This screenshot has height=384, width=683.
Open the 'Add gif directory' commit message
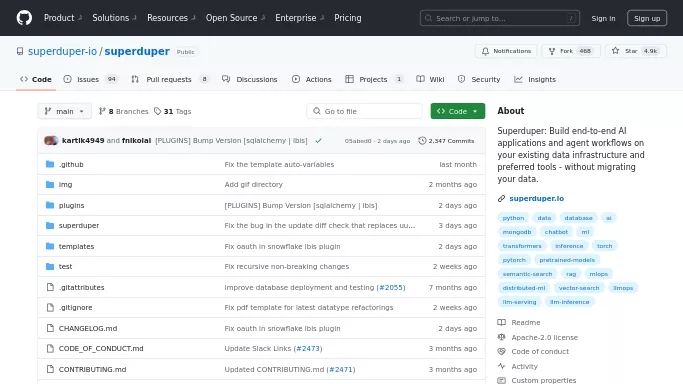click(254, 185)
